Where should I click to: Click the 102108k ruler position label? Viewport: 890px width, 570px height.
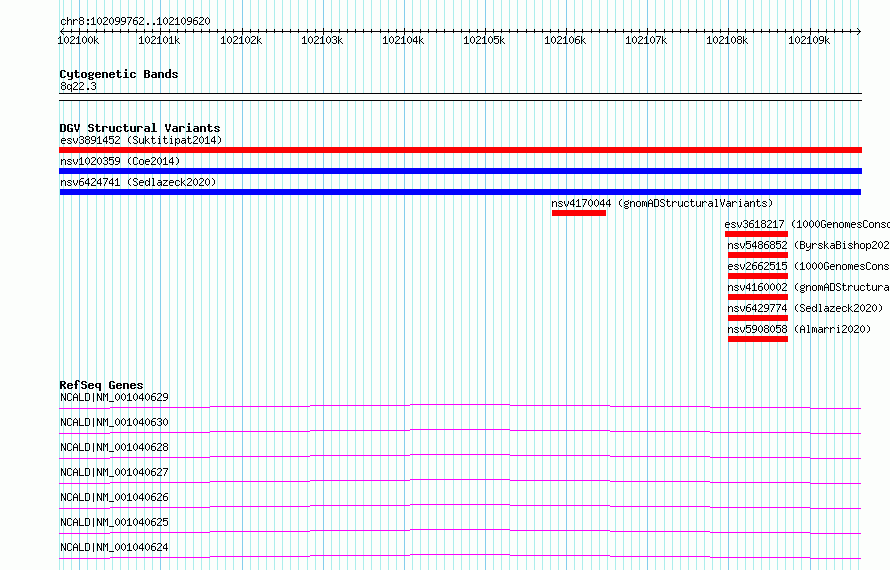click(727, 40)
